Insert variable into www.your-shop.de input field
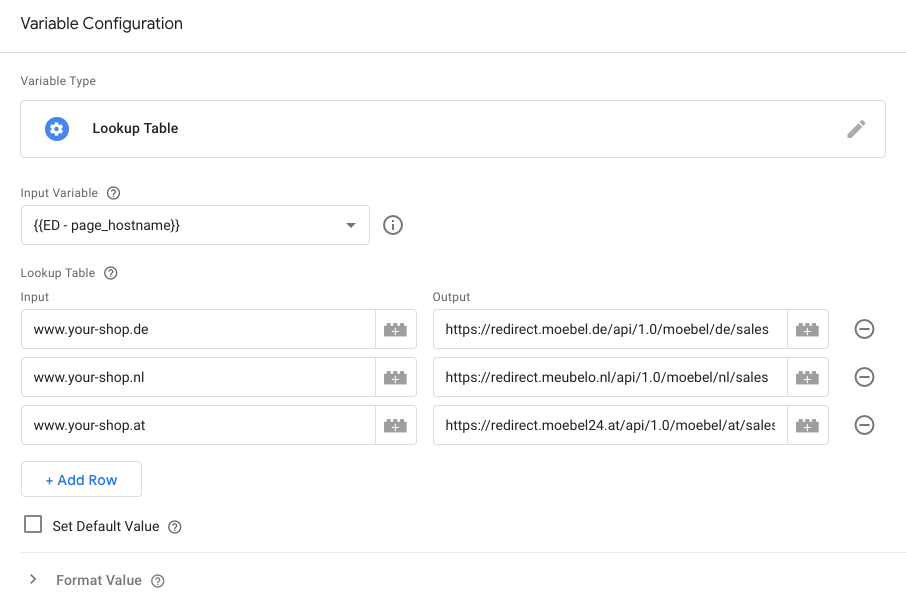The width and height of the screenshot is (906, 606). [396, 329]
